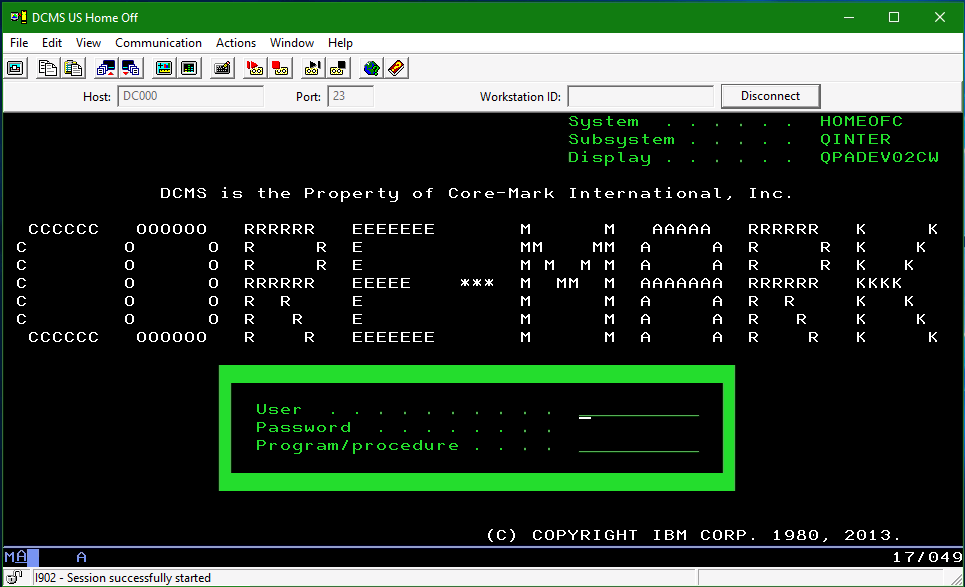
Task: Click the connection status icon in status bar
Action: coord(14,577)
